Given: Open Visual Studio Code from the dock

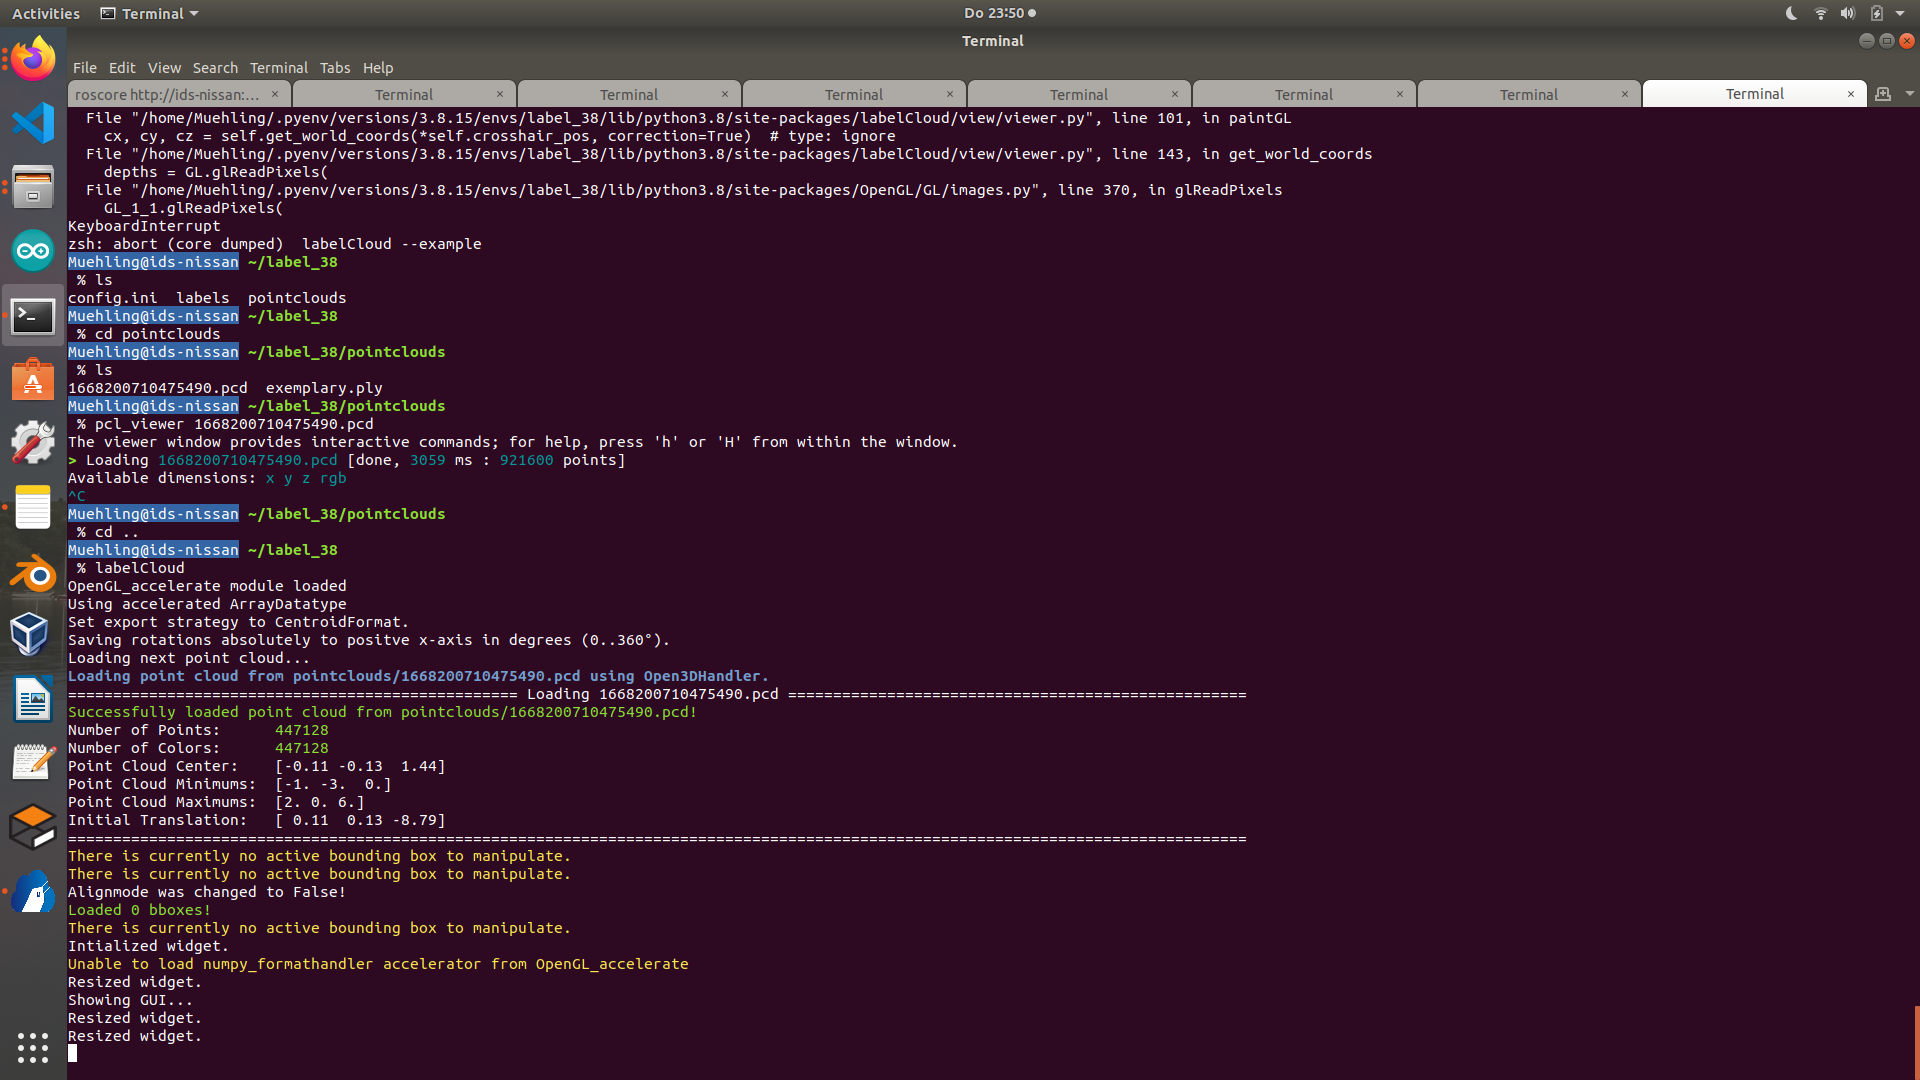Looking at the screenshot, I should [x=33, y=123].
